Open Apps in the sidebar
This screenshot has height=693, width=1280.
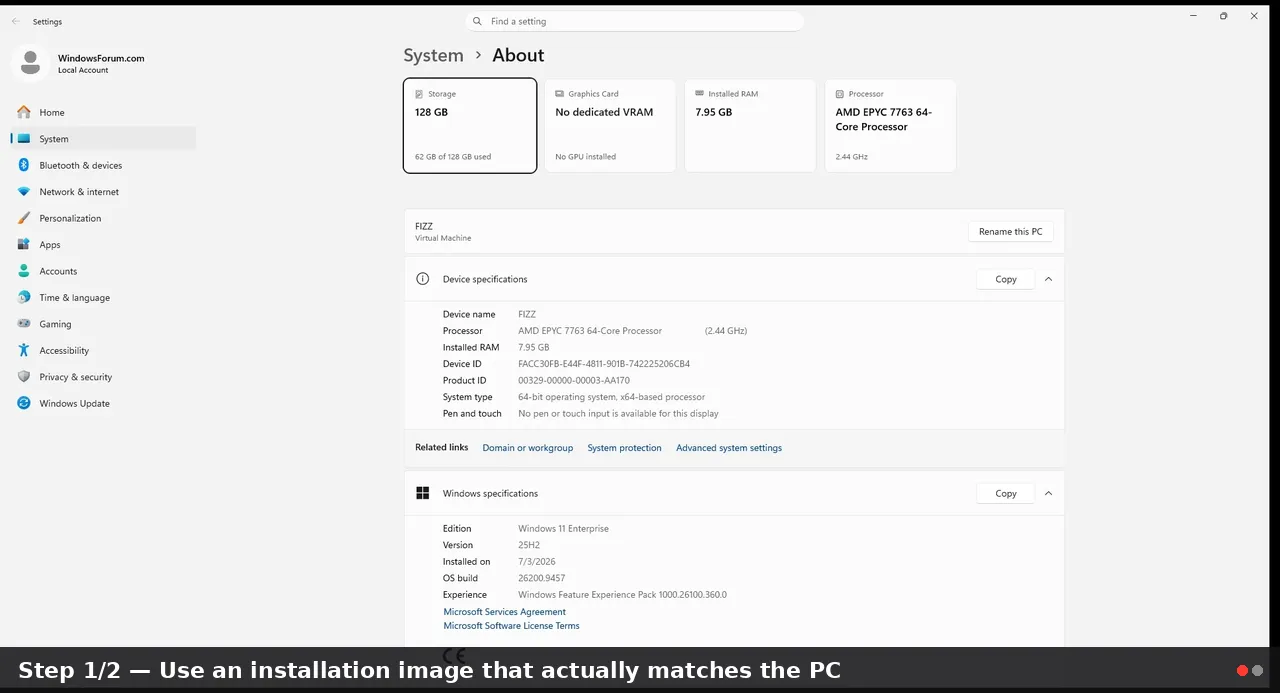[103, 245]
